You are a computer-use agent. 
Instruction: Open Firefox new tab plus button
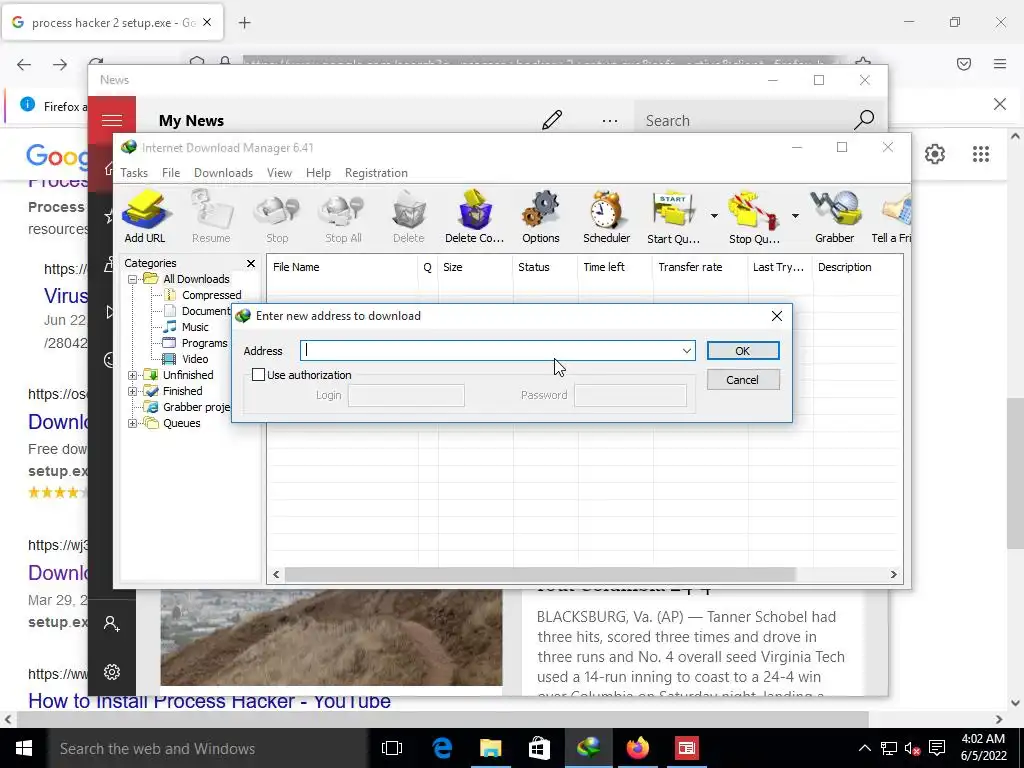(244, 23)
